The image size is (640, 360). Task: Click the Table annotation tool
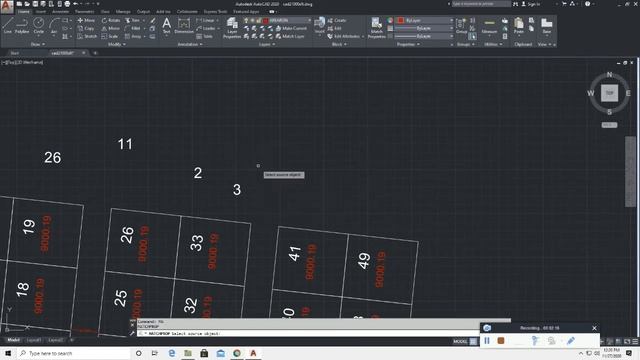point(204,36)
